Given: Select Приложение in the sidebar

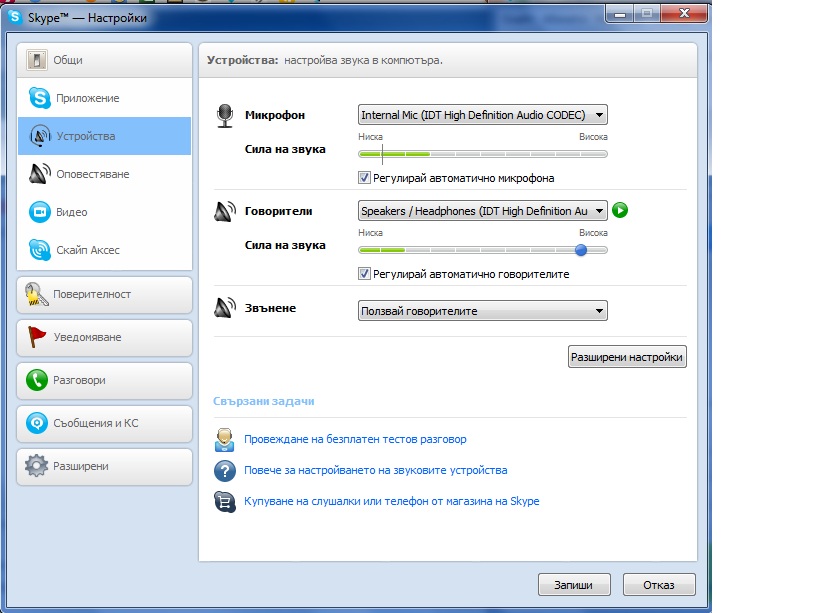Looking at the screenshot, I should [x=104, y=98].
